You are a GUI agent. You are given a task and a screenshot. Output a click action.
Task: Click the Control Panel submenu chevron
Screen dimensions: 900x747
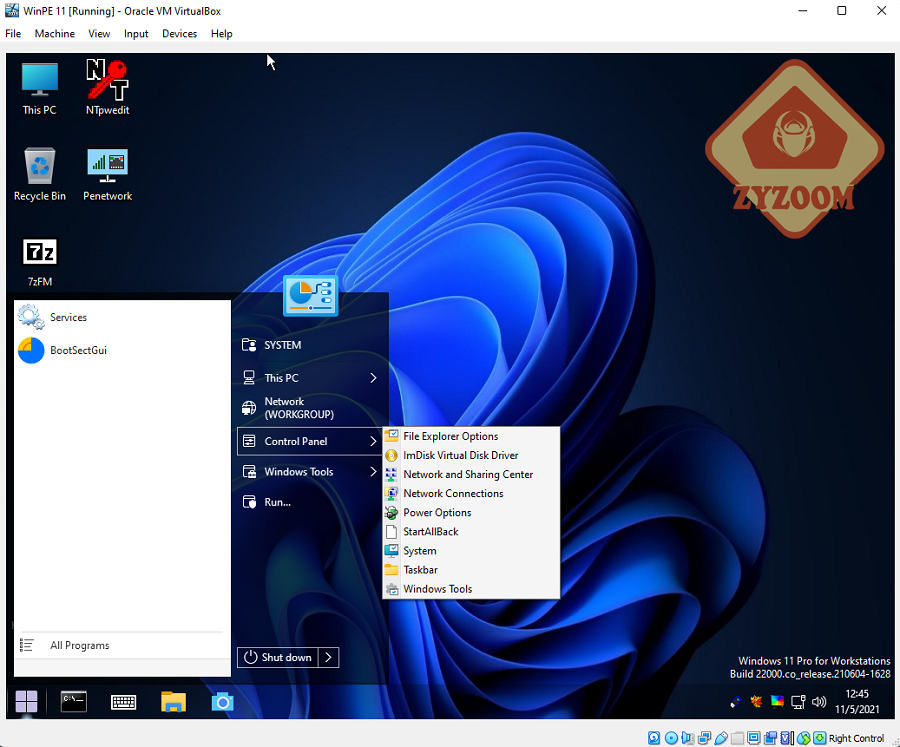(x=373, y=441)
